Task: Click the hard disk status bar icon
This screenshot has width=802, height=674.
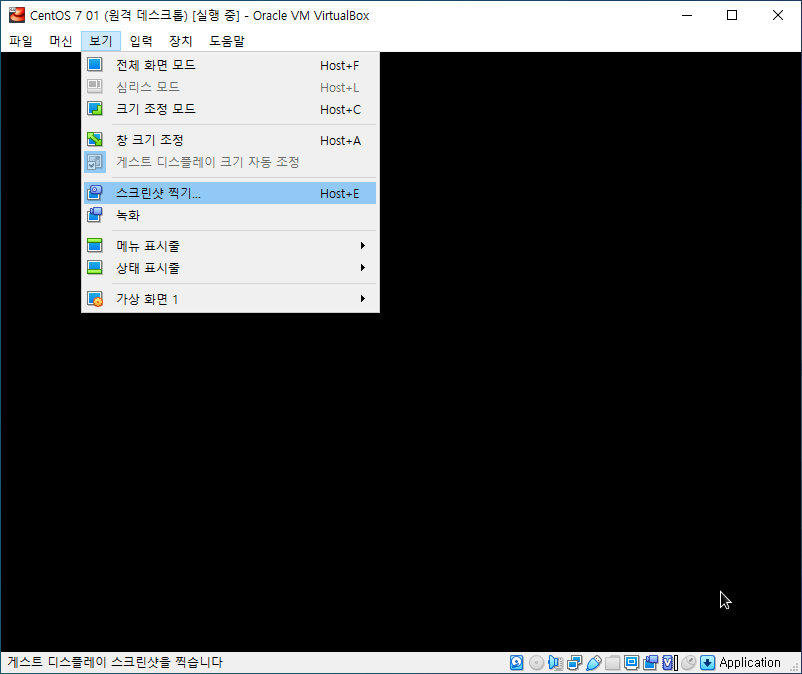Action: [517, 663]
